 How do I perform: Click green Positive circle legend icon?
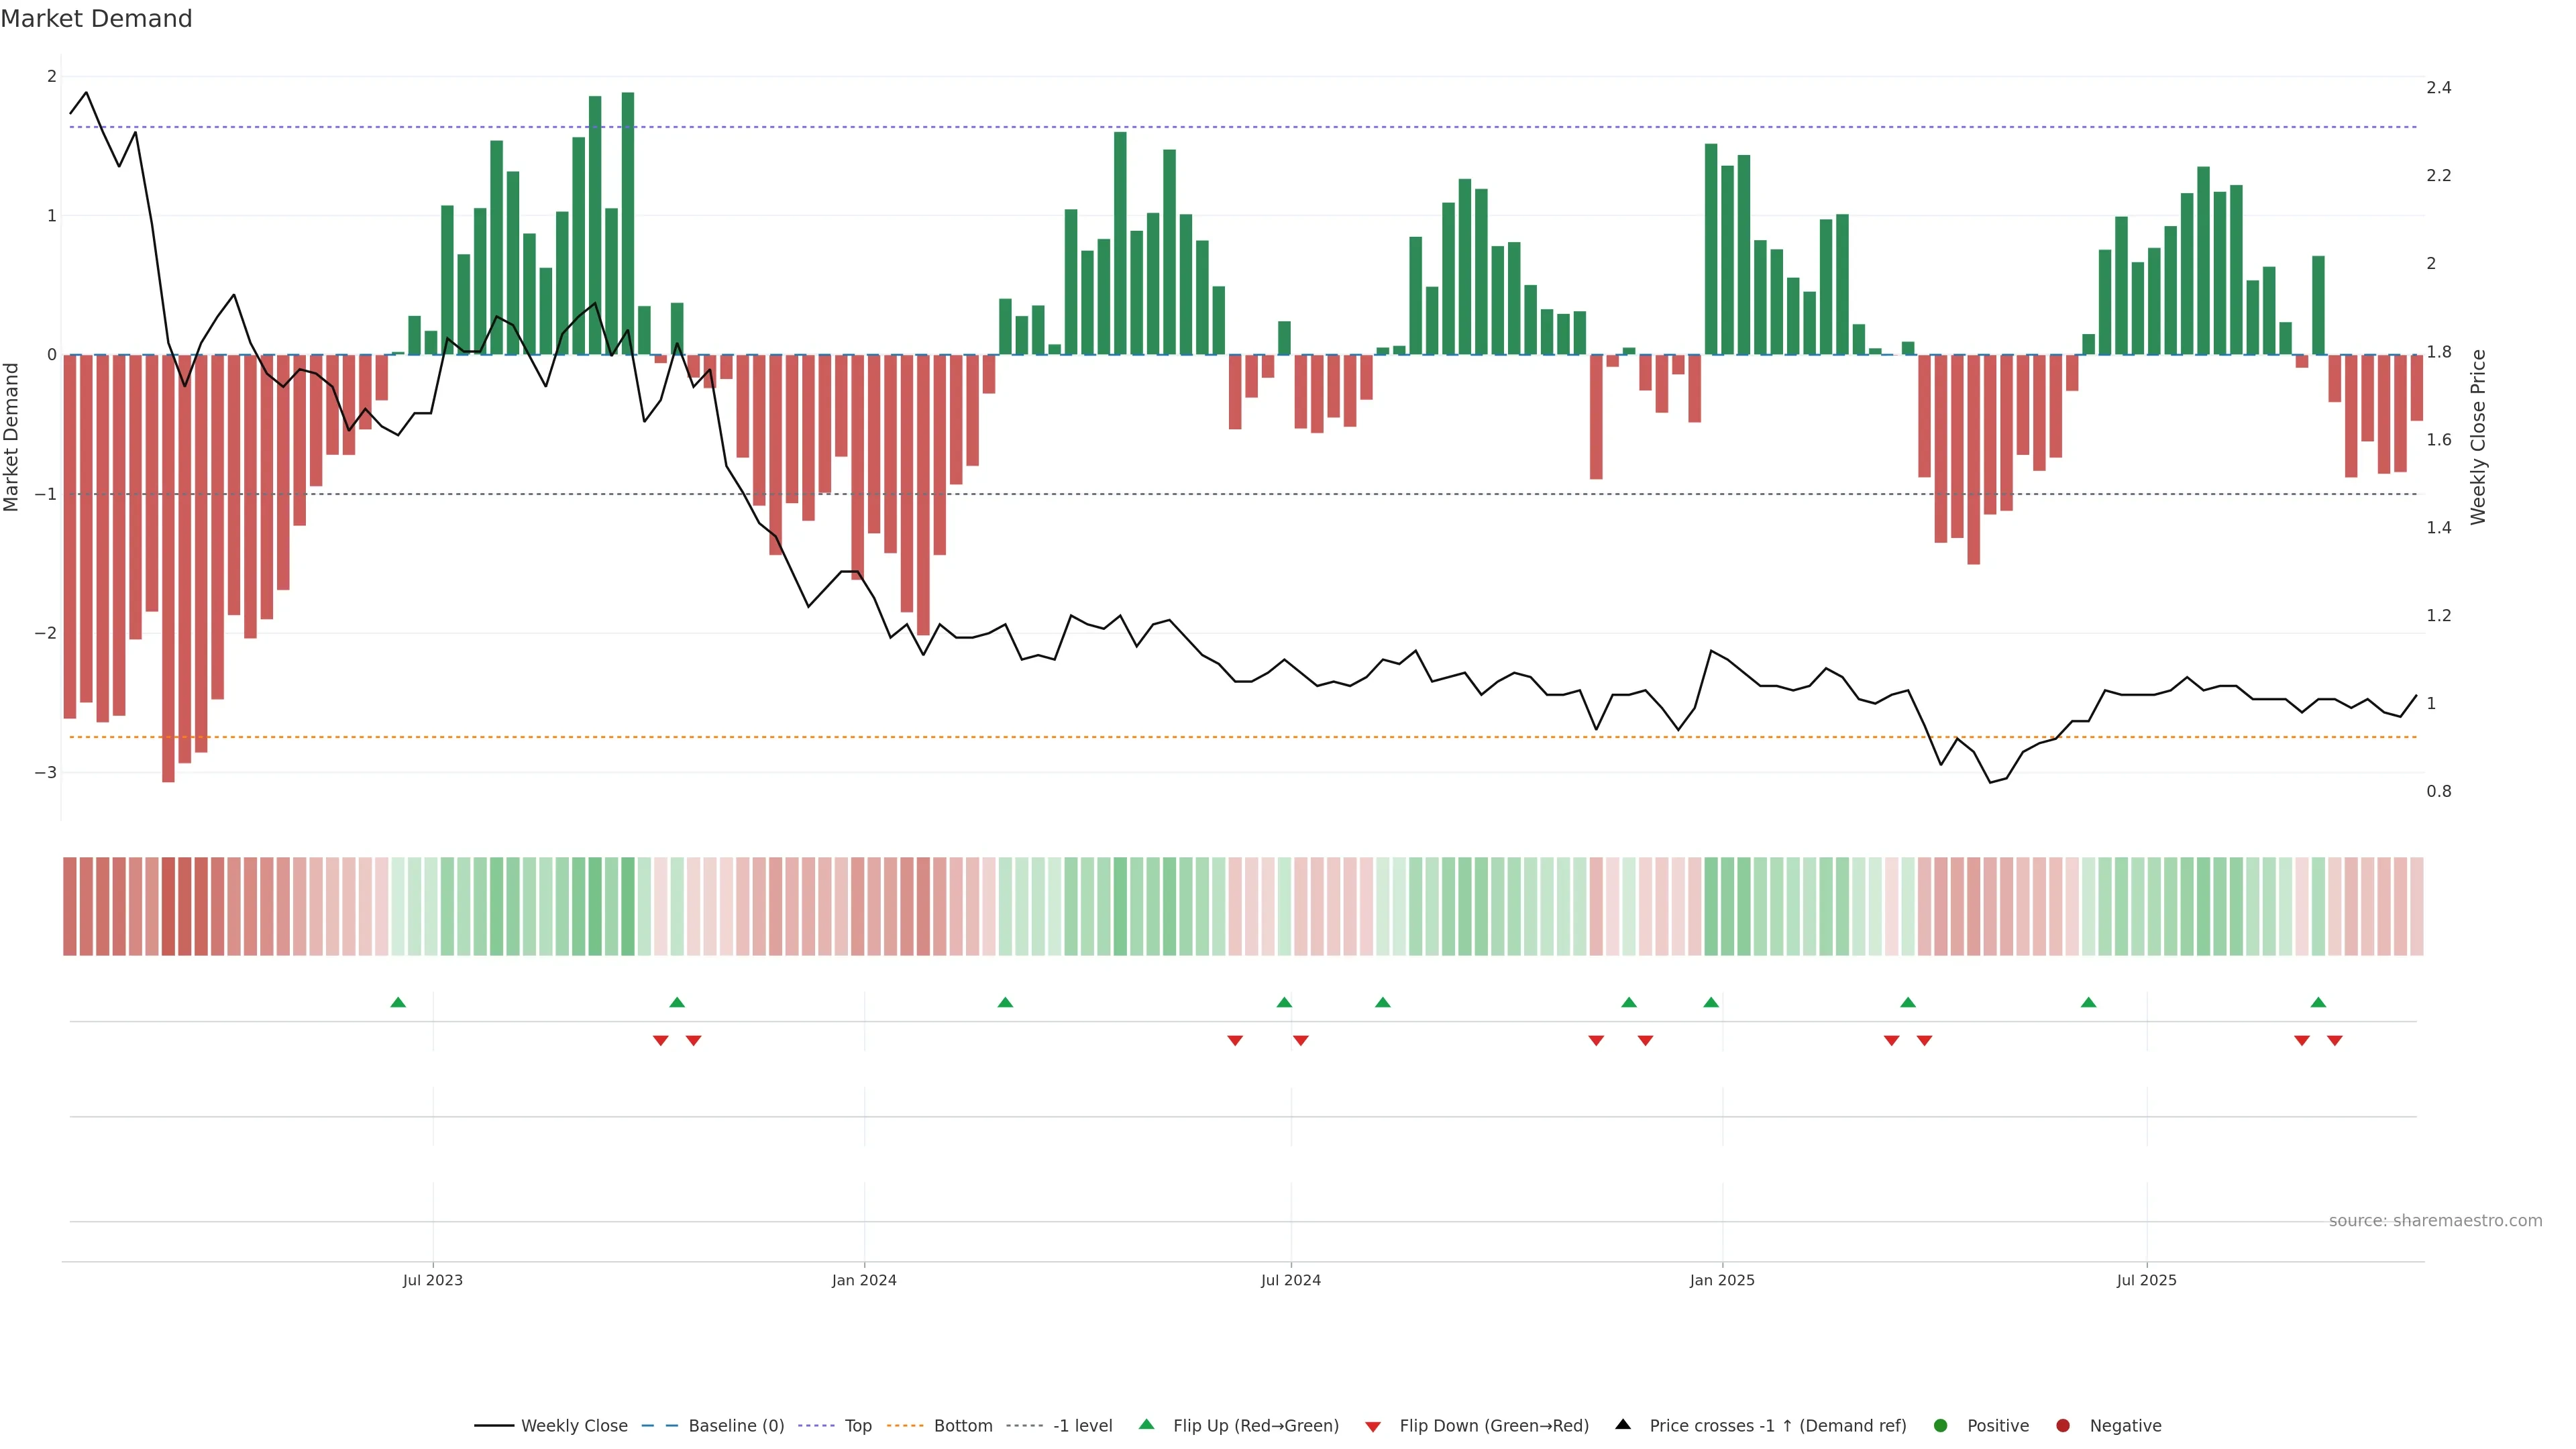tap(1941, 1426)
